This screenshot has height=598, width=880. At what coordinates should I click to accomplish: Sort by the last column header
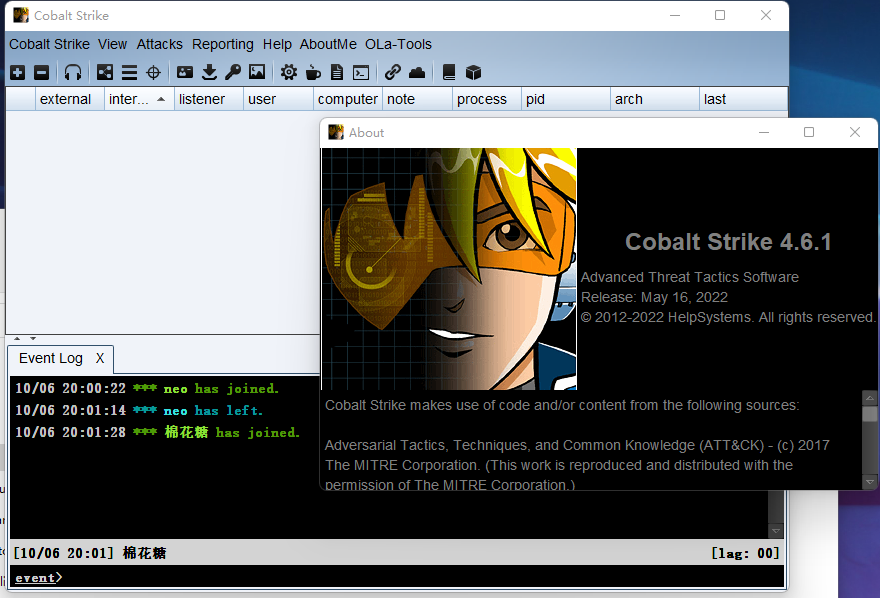[x=744, y=99]
